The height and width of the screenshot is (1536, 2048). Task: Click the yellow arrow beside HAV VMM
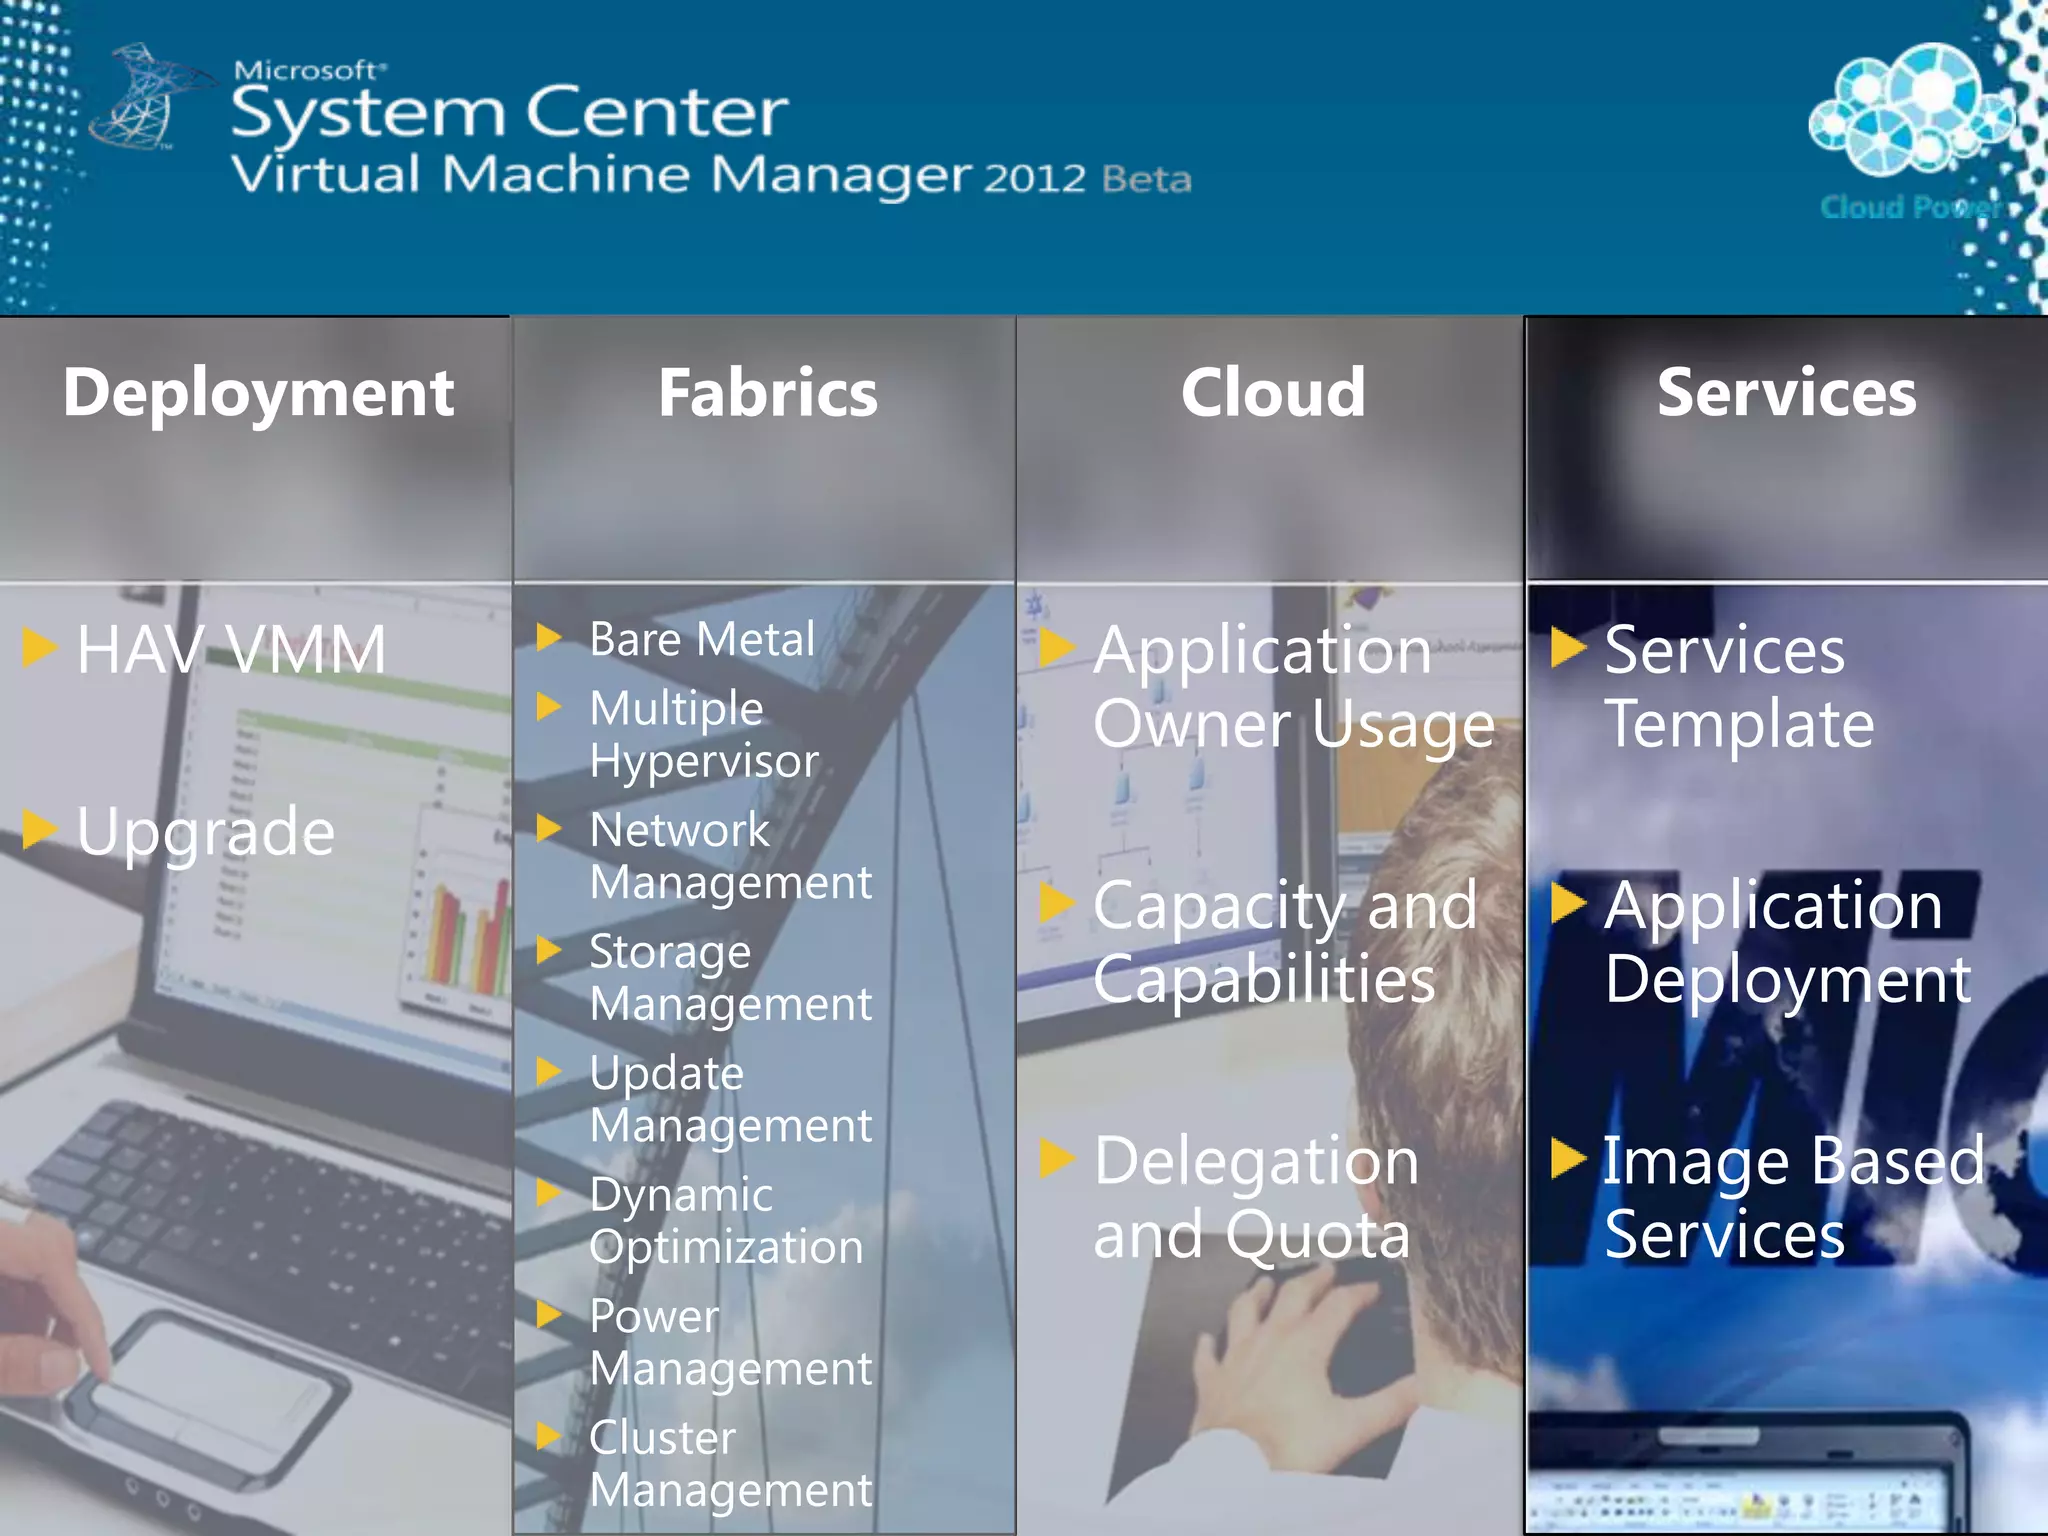40,647
